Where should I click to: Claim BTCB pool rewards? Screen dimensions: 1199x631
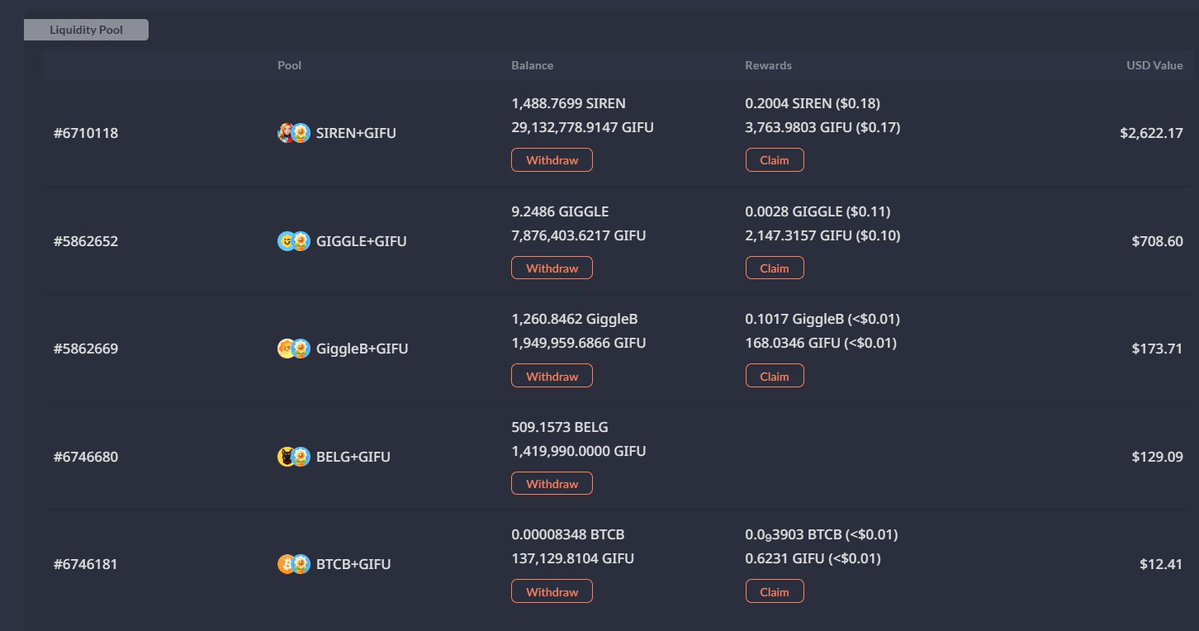click(x=774, y=591)
